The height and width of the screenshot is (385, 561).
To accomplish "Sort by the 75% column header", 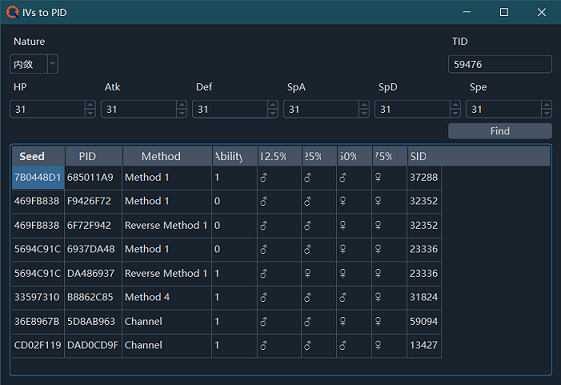I will [x=390, y=156].
